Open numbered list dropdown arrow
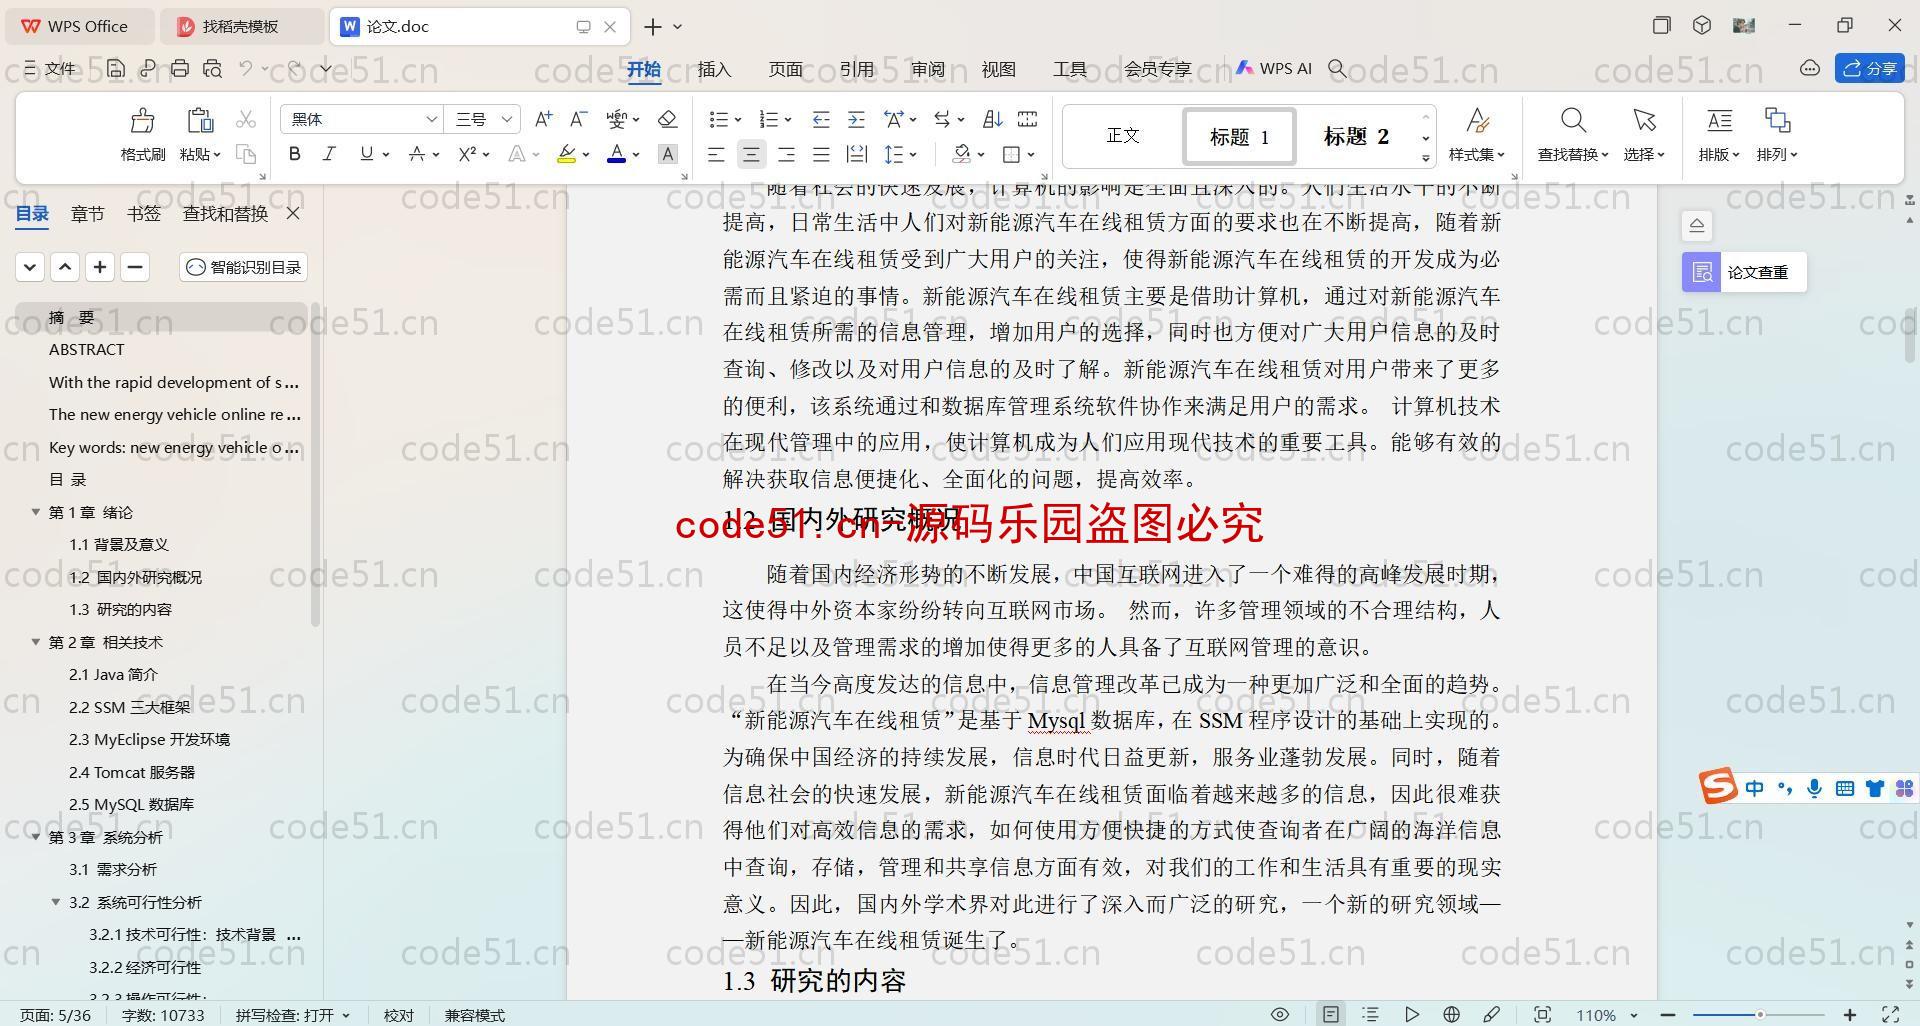The height and width of the screenshot is (1026, 1920). coord(788,120)
